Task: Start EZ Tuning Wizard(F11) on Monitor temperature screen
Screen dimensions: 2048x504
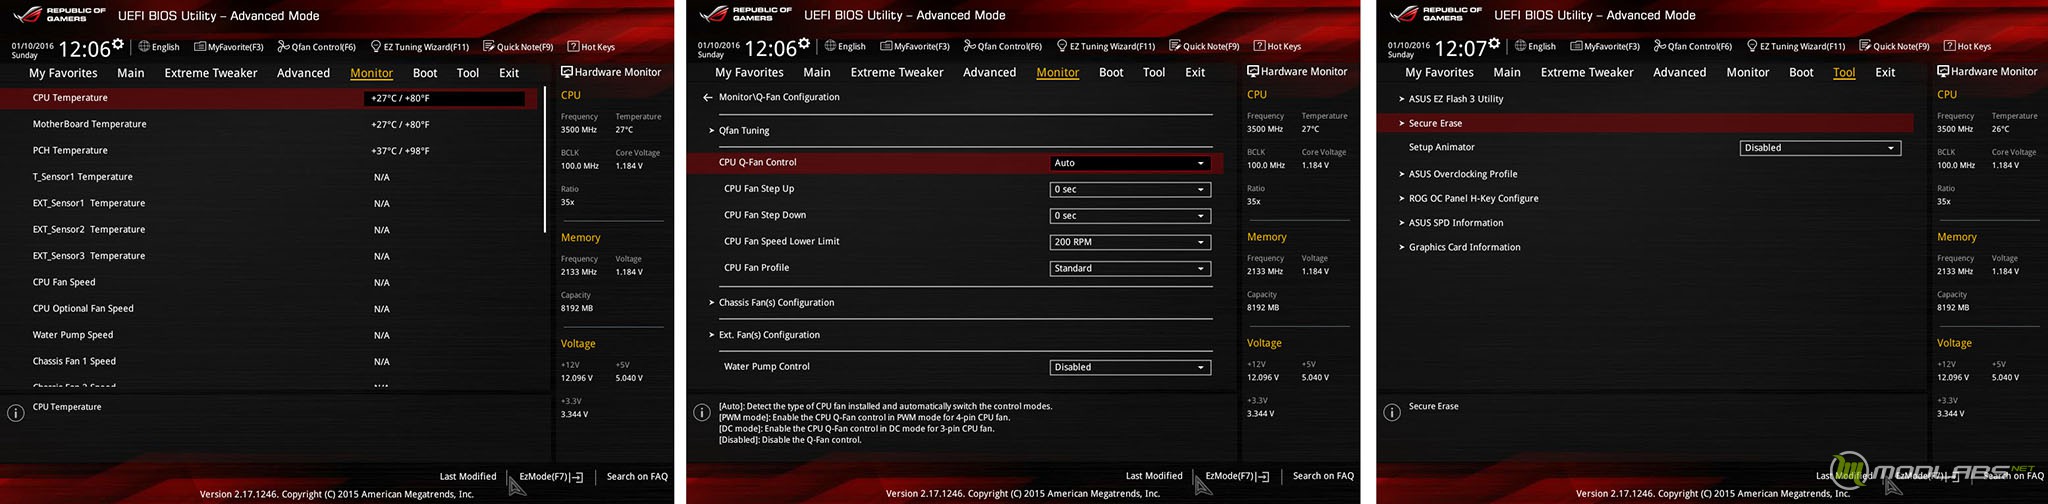Action: click(x=419, y=46)
